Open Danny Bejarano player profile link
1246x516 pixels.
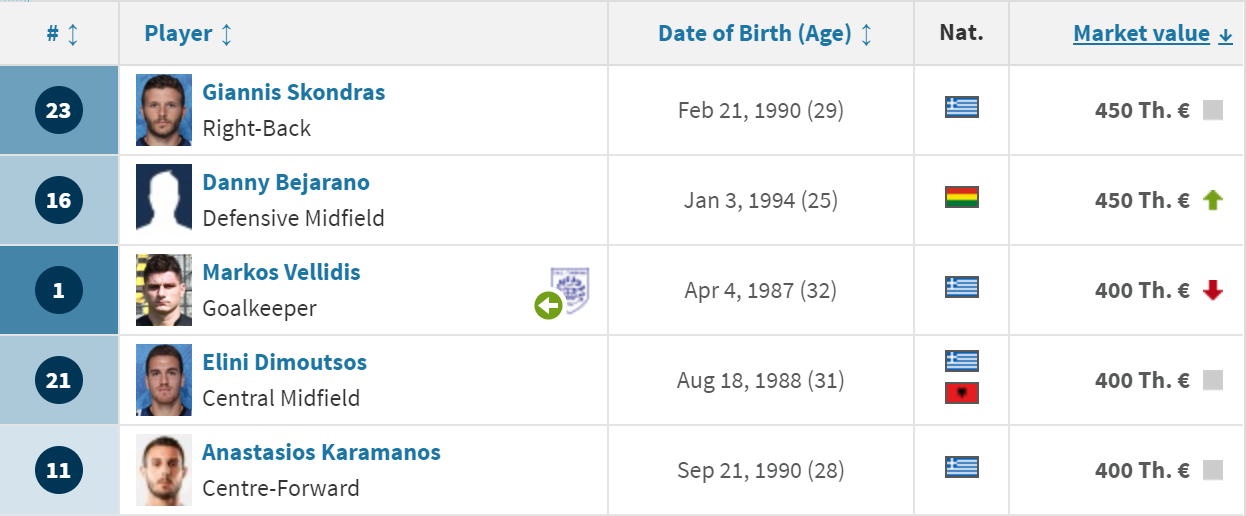(x=286, y=182)
